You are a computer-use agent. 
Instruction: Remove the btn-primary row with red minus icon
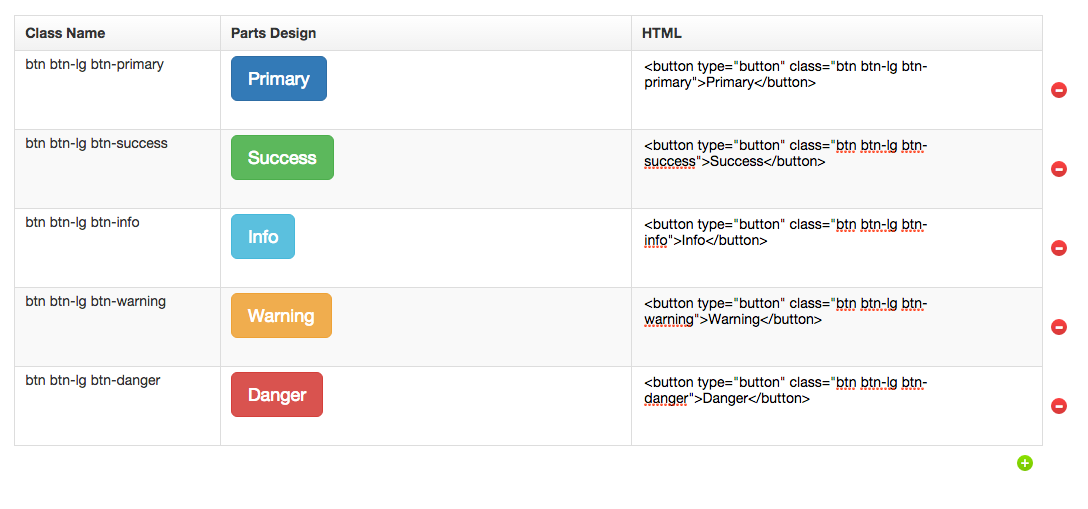tap(1059, 91)
